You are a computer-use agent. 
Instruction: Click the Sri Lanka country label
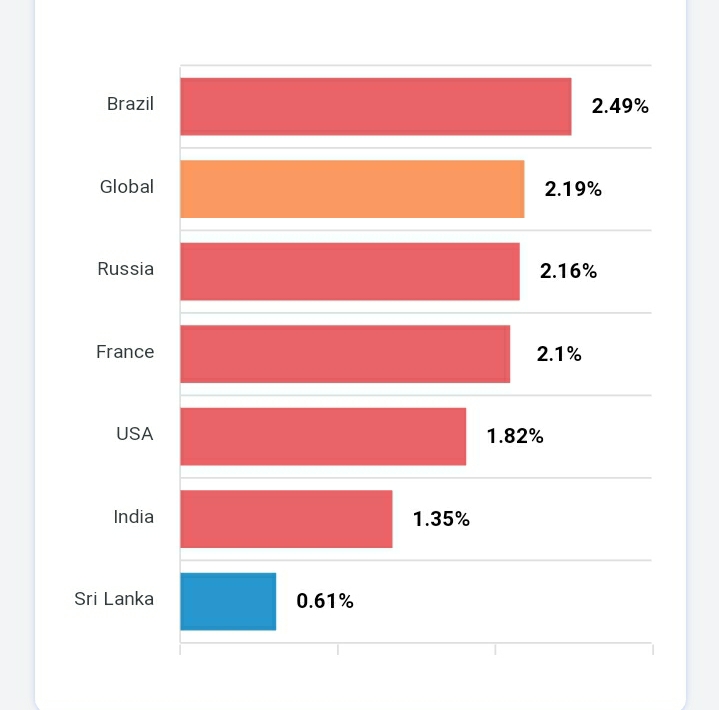click(x=114, y=599)
